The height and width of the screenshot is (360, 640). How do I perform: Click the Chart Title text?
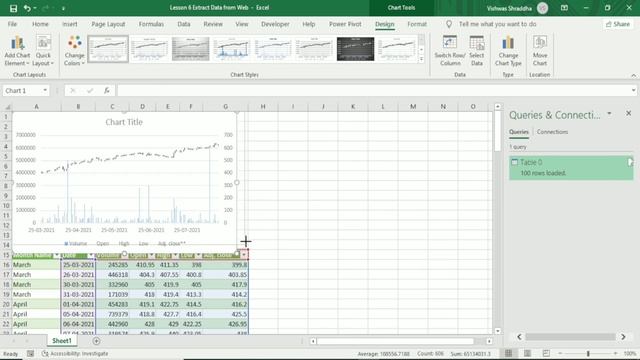pos(124,122)
